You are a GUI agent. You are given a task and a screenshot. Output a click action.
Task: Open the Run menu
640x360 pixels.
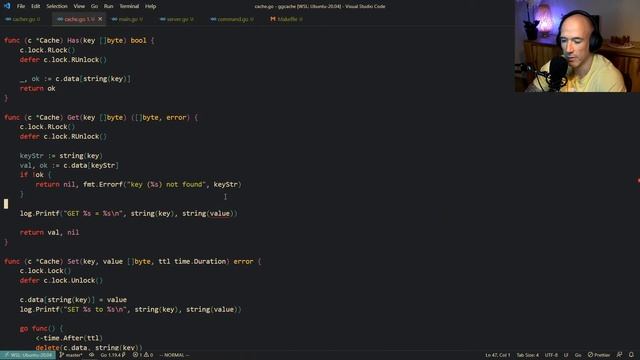point(108,6)
